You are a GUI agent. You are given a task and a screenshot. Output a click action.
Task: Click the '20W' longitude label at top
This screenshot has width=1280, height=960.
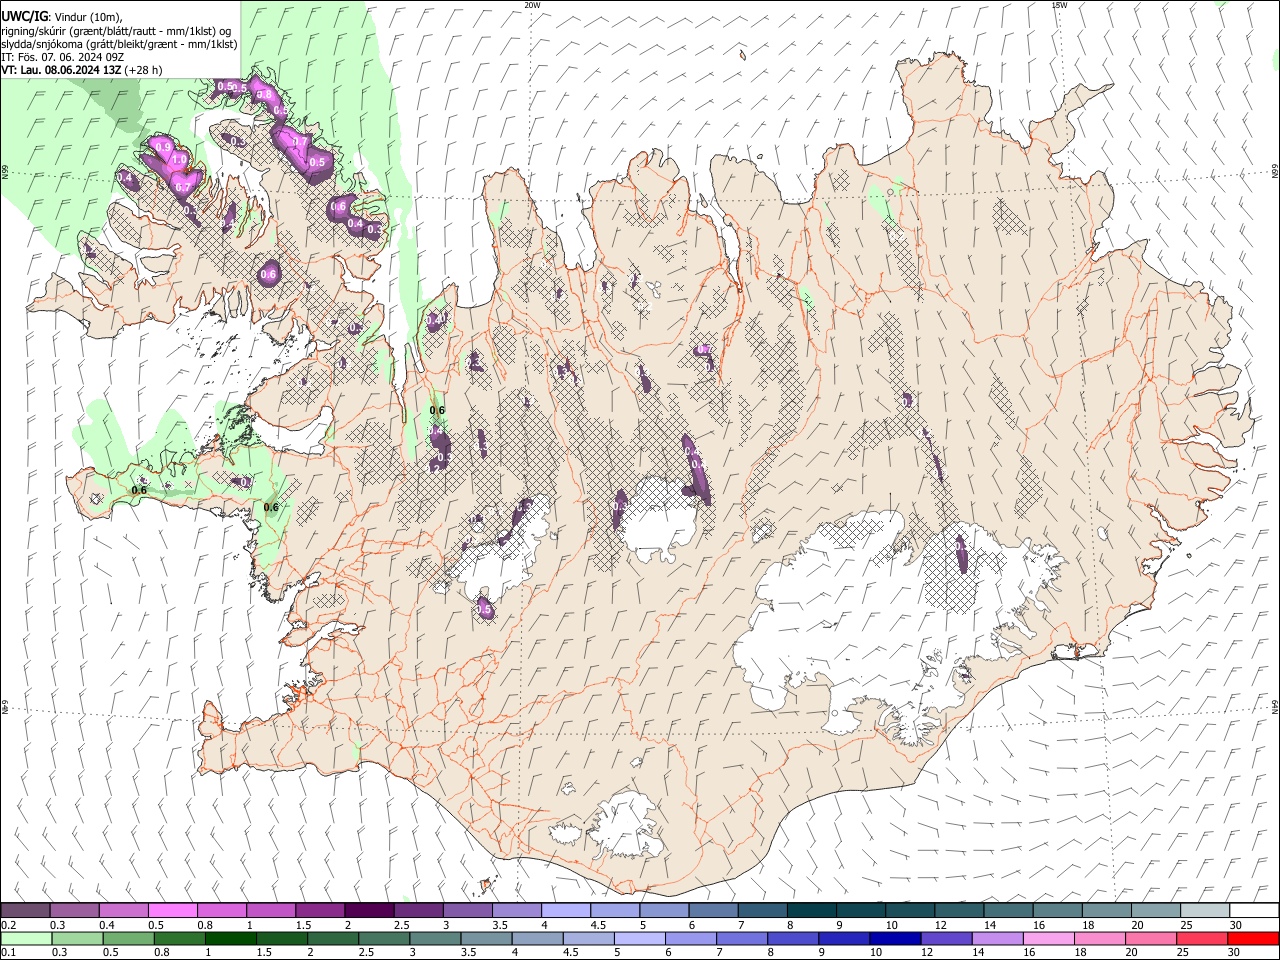[x=532, y=5]
